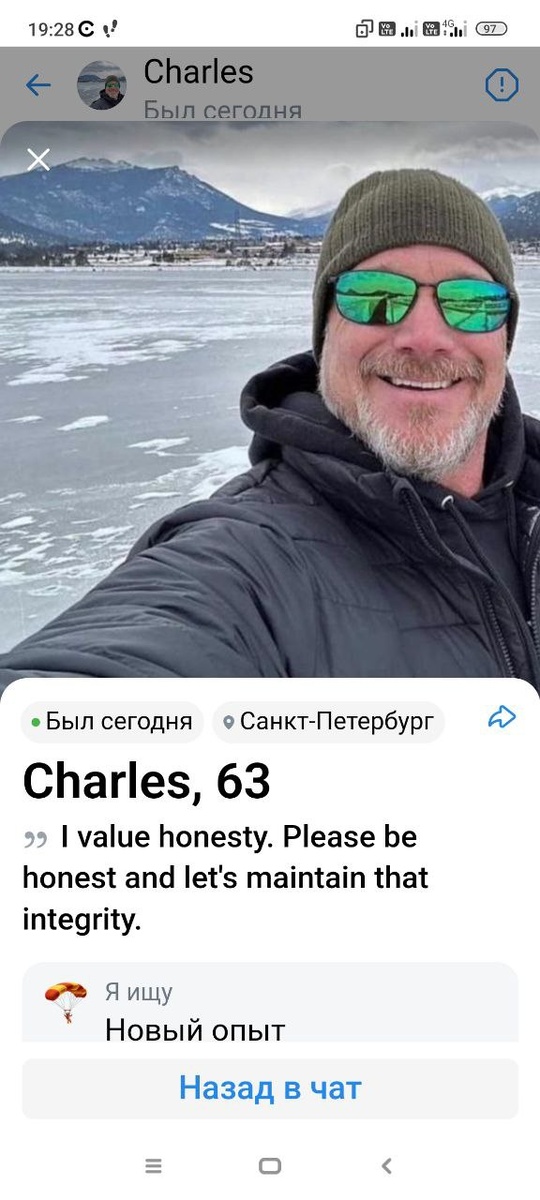Click the 'Назад в чат' button
Screen dimensions: 540x1200
coord(270,1088)
